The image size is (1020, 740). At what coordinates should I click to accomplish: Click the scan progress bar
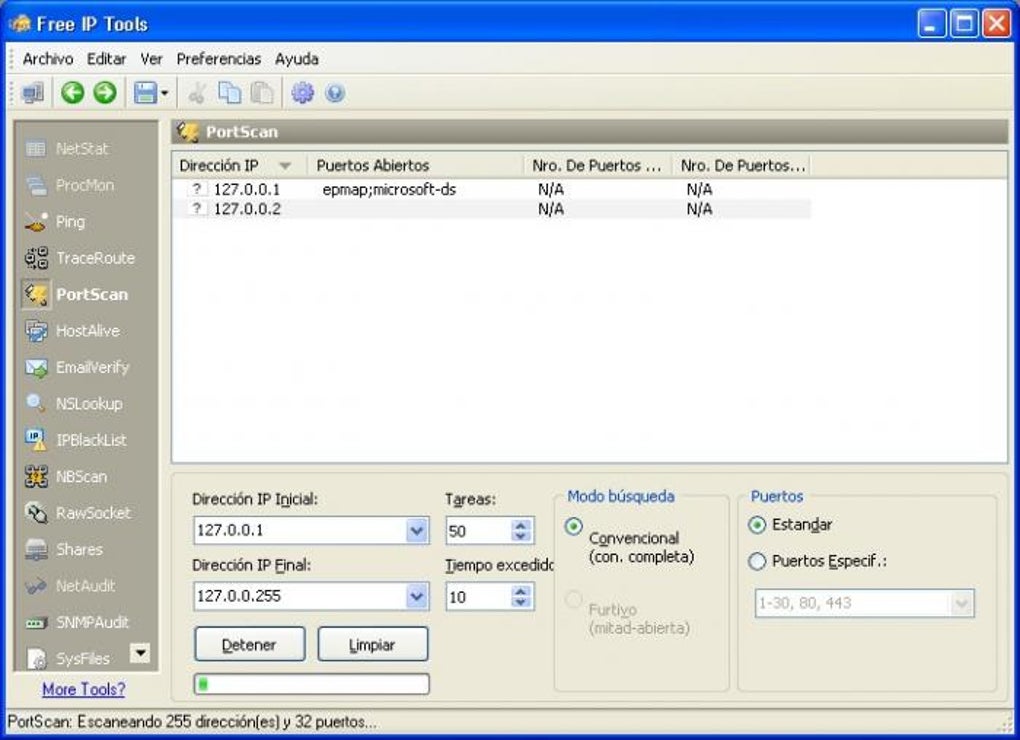[x=312, y=684]
